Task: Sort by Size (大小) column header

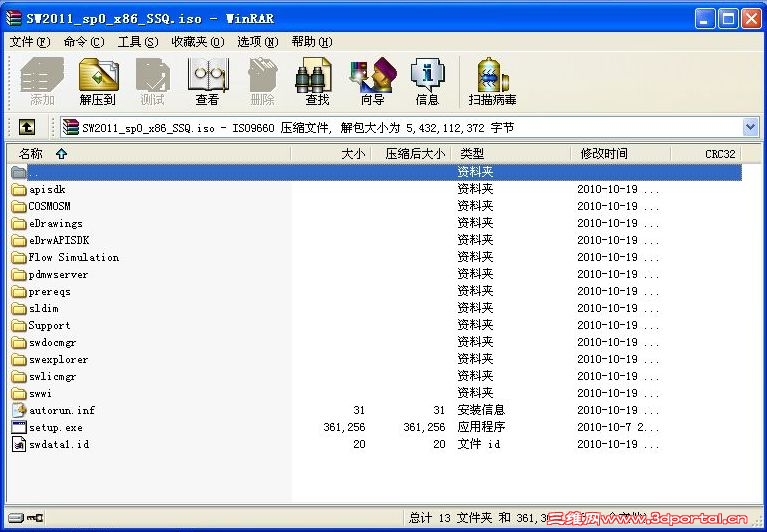Action: [x=331, y=154]
